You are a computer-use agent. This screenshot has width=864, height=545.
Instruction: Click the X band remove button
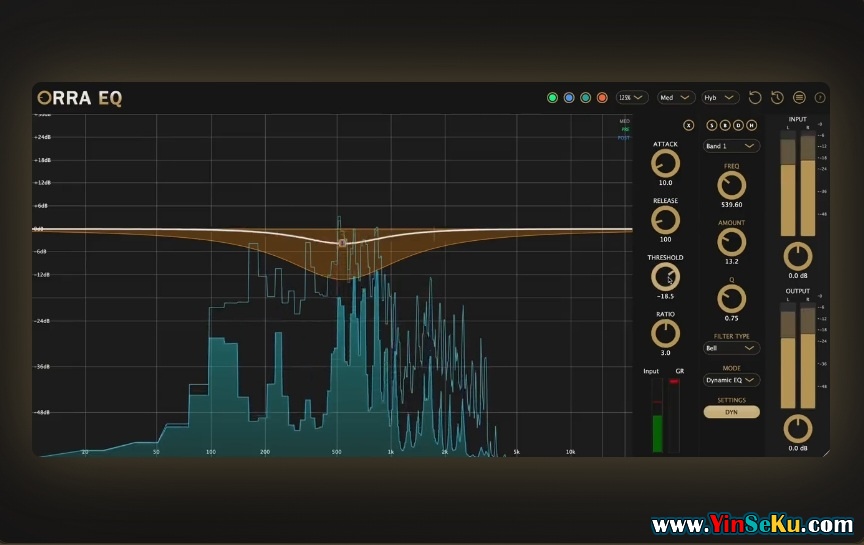688,126
